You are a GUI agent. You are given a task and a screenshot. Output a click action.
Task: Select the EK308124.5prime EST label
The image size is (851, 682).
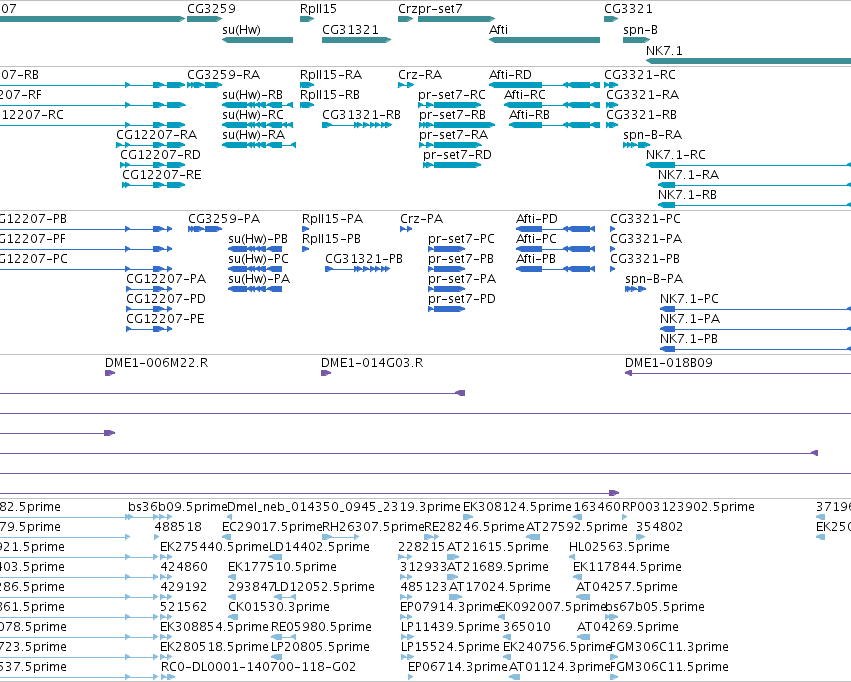[517, 507]
